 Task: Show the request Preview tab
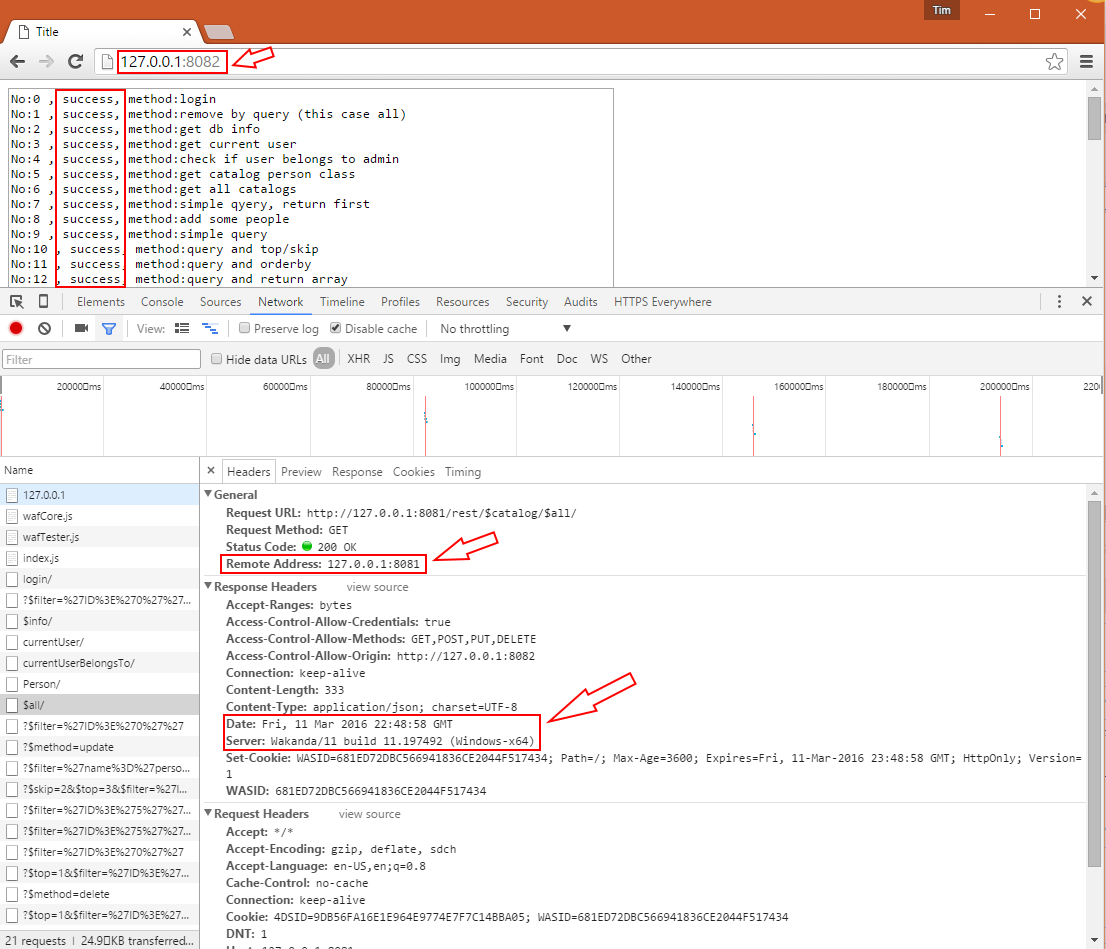click(301, 472)
